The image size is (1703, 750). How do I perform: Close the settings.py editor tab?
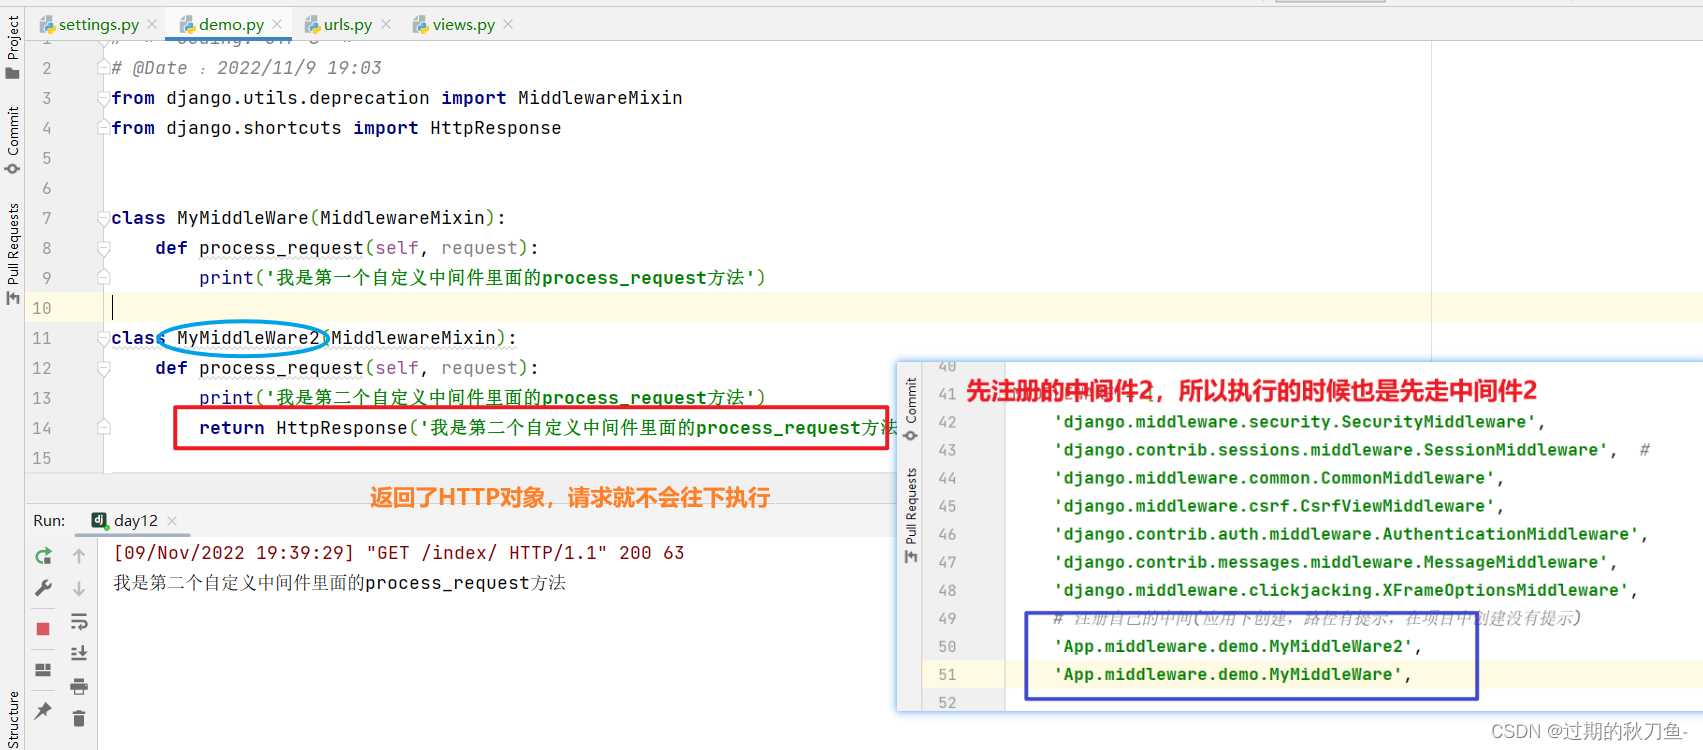pyautogui.click(x=152, y=24)
